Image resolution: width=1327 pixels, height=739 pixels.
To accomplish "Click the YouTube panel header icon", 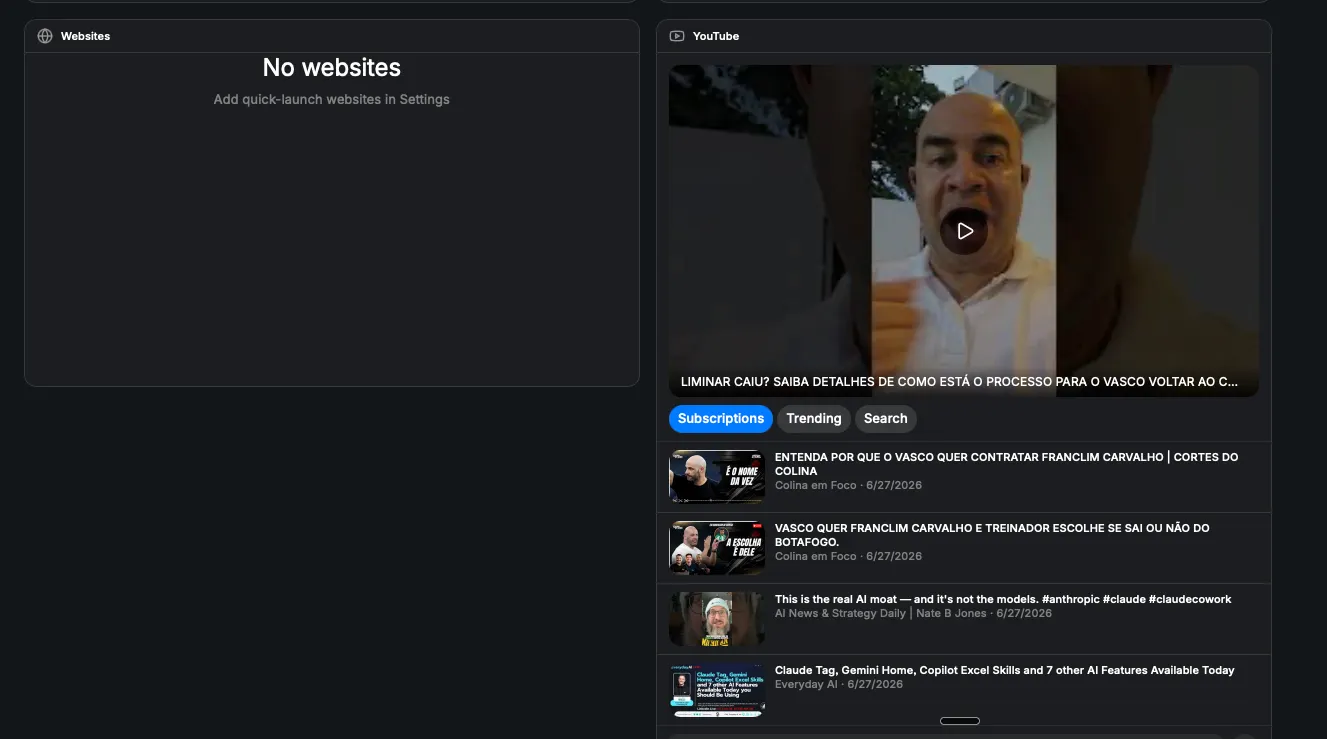I will coord(677,36).
